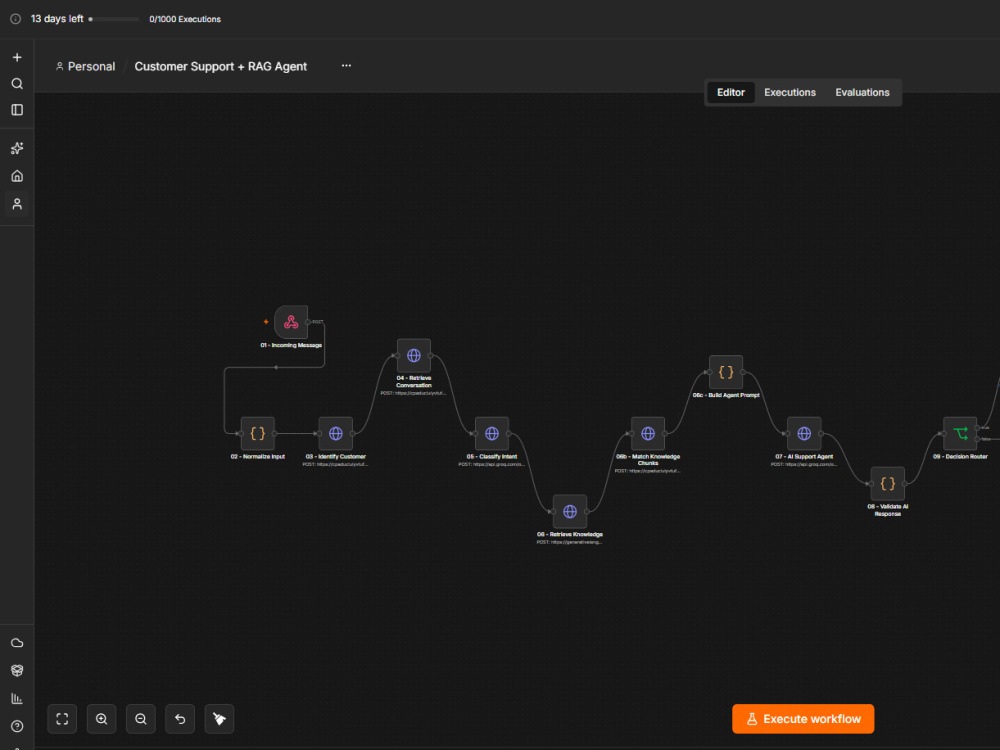
Task: Click the undo arrow canvas button
Action: [180, 719]
